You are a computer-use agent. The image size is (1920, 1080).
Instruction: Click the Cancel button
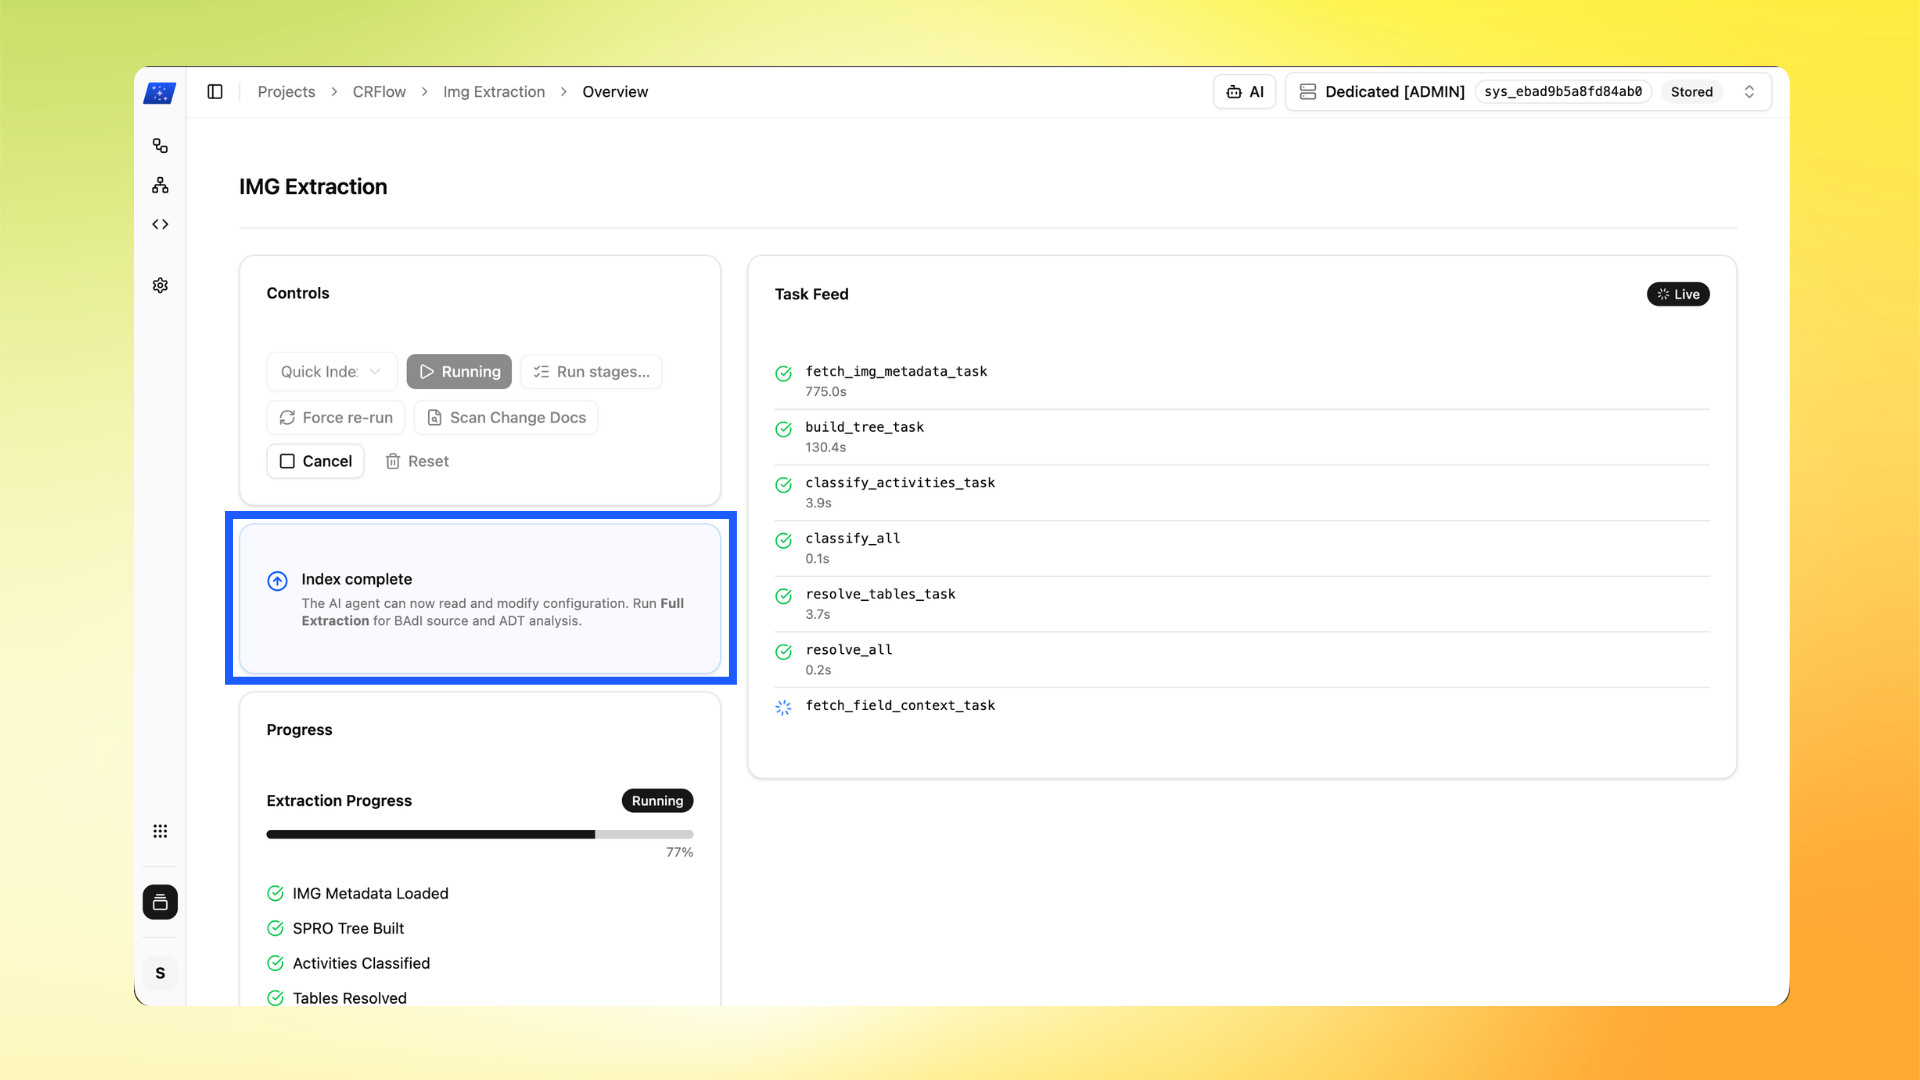(x=315, y=461)
